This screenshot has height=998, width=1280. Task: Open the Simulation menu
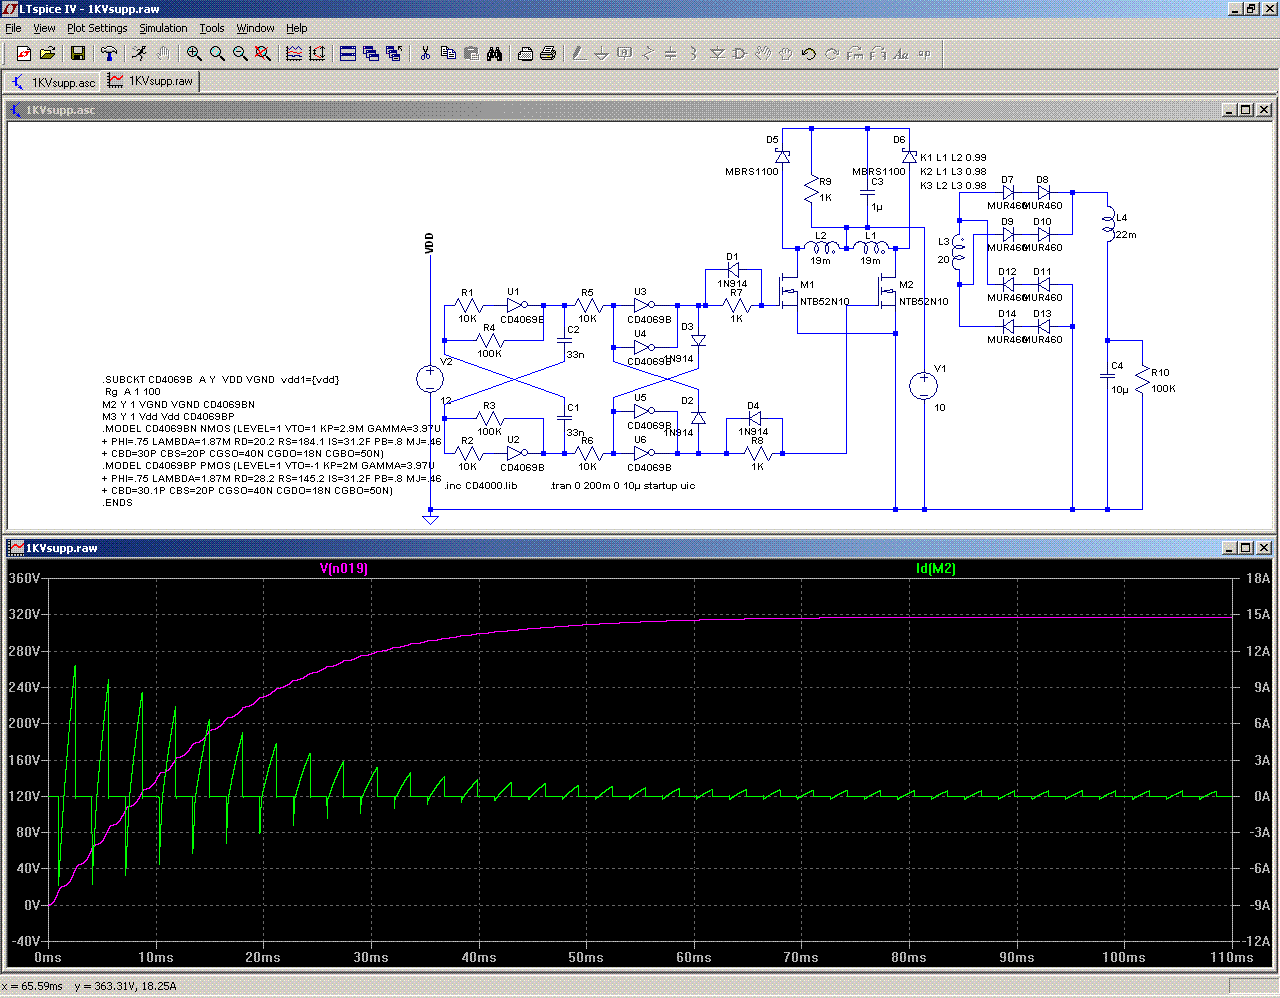point(163,28)
